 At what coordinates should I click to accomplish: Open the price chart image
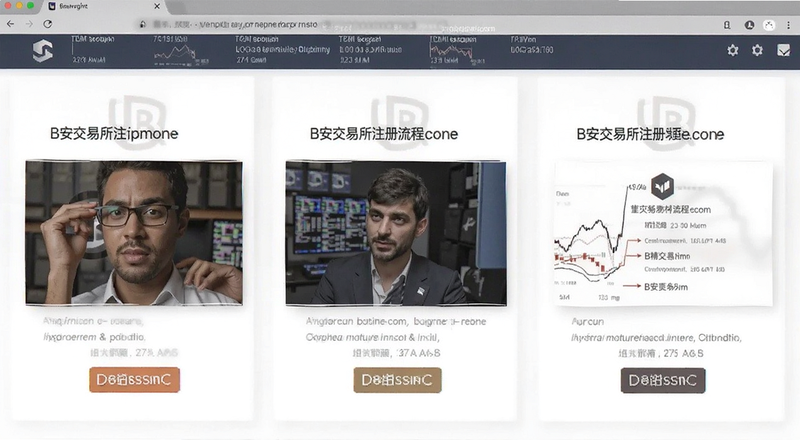663,234
